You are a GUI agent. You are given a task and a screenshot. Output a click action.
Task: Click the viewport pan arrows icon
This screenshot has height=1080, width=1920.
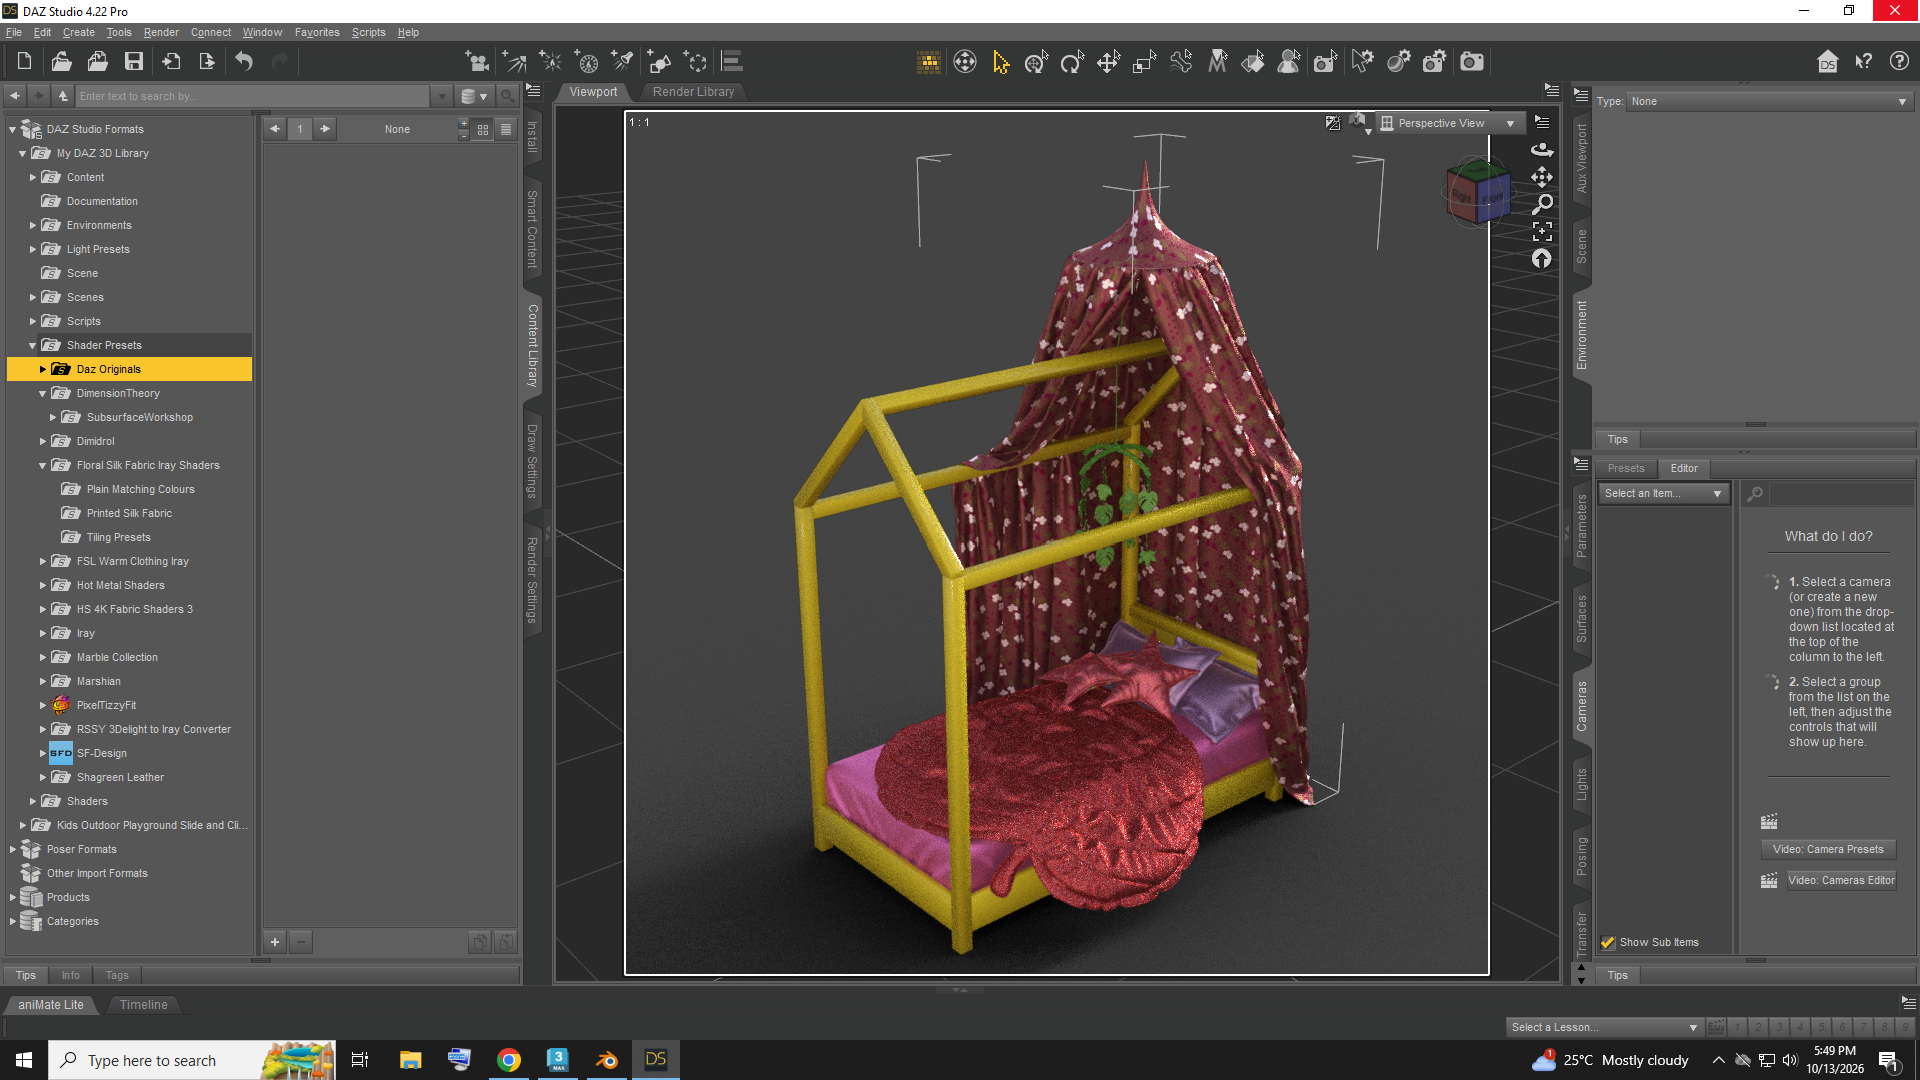[x=1542, y=177]
